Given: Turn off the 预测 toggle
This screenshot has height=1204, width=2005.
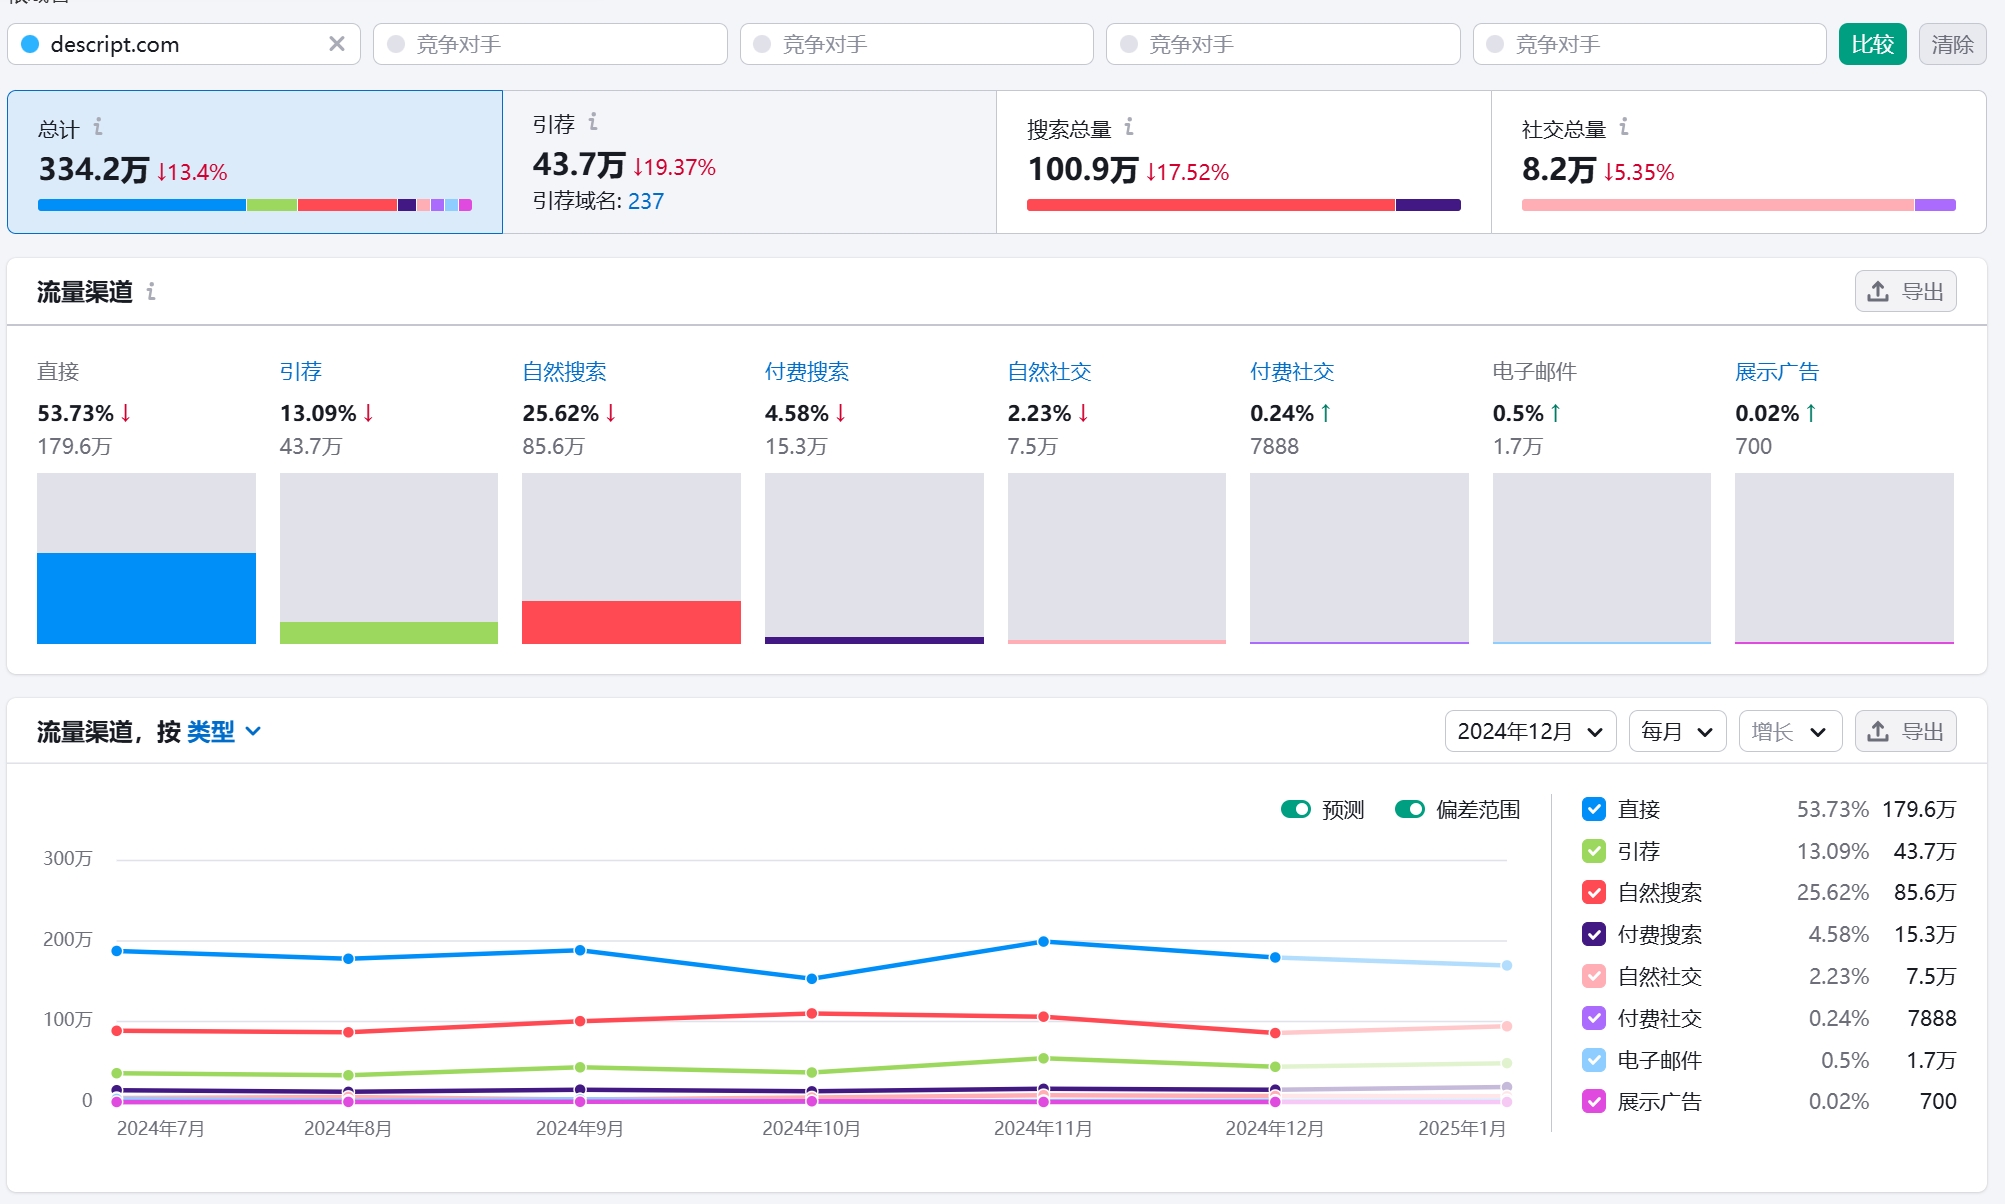Looking at the screenshot, I should pos(1296,809).
